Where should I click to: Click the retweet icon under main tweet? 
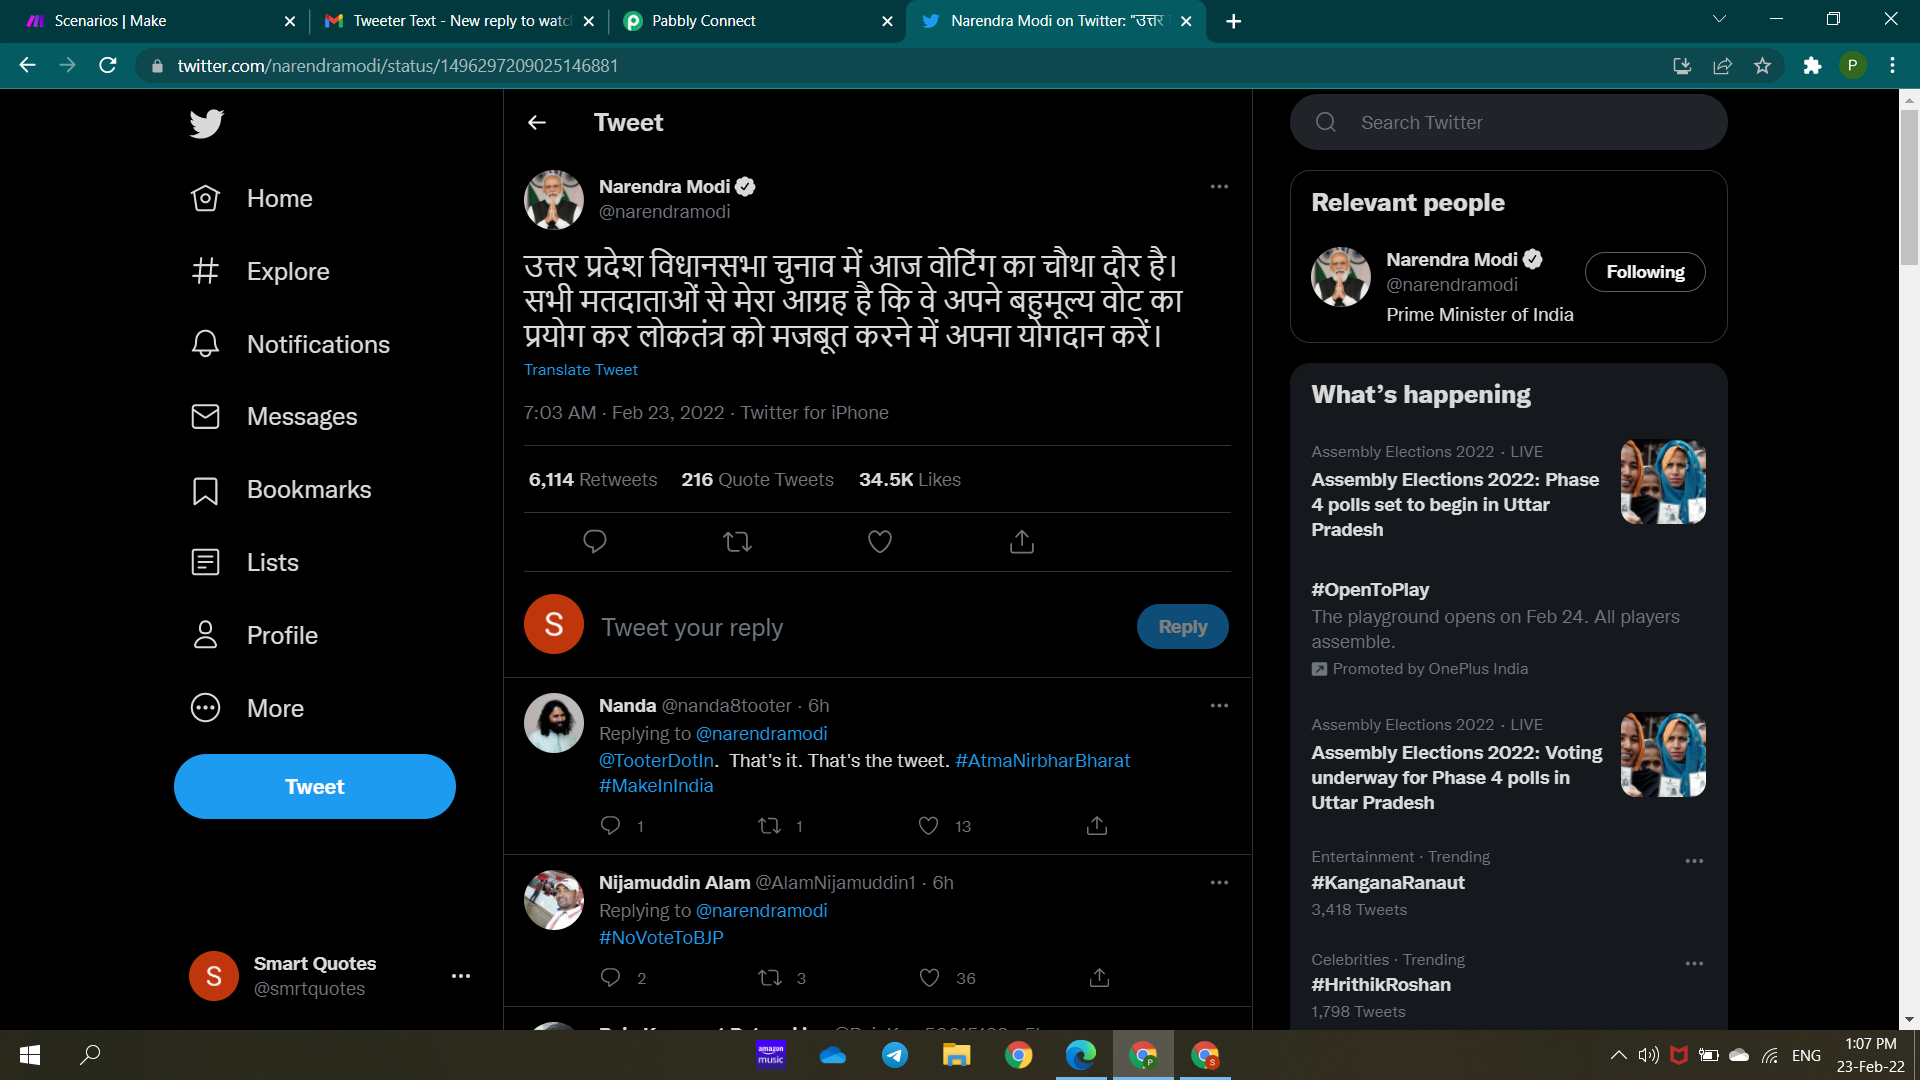pyautogui.click(x=737, y=542)
